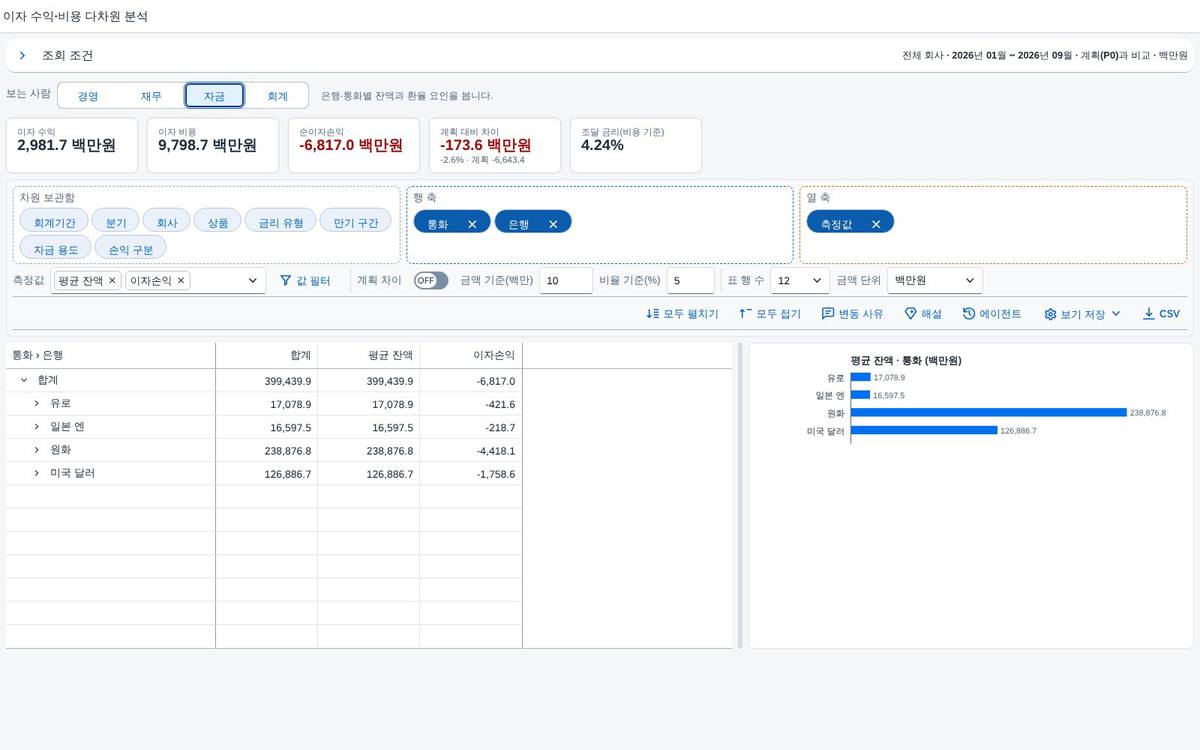Remove 은행 from the row axis
The width and height of the screenshot is (1200, 750).
[x=553, y=224]
